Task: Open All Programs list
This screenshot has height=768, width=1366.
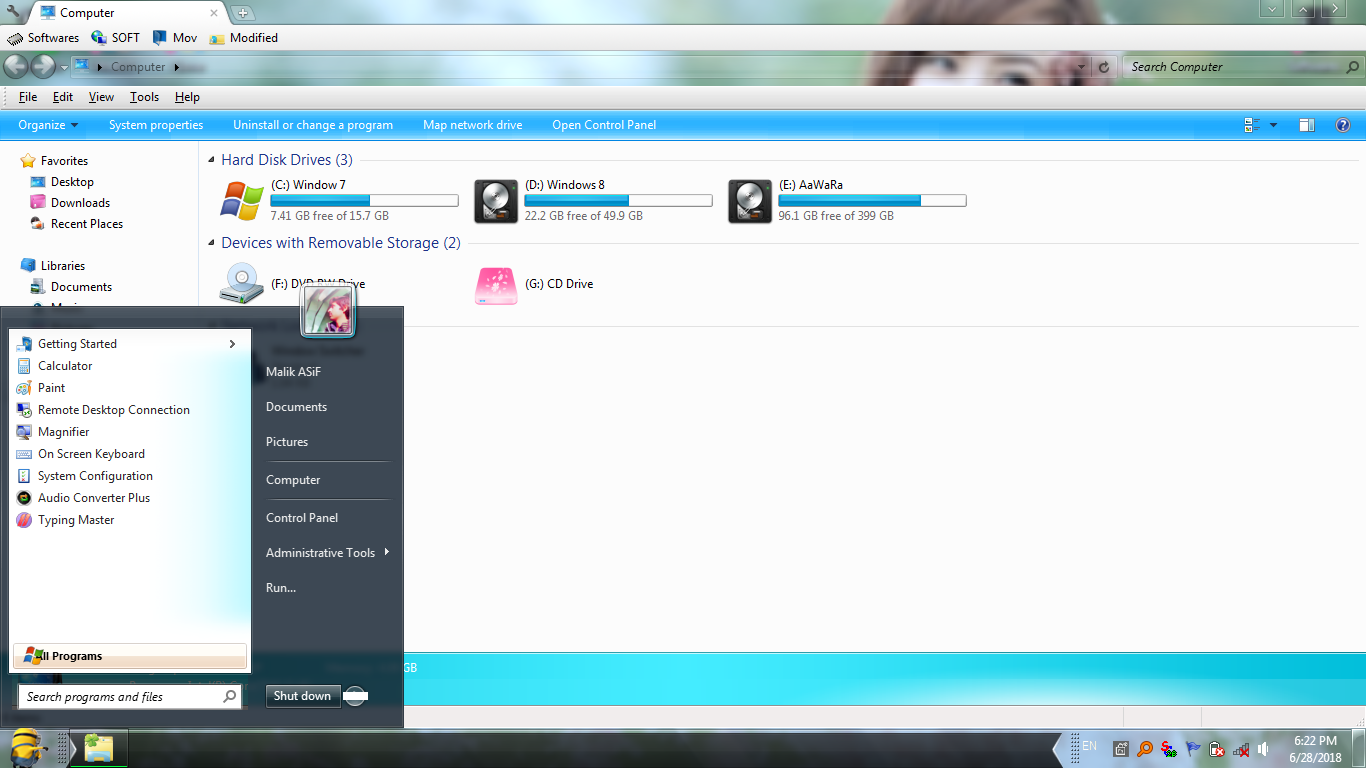Action: [x=130, y=656]
